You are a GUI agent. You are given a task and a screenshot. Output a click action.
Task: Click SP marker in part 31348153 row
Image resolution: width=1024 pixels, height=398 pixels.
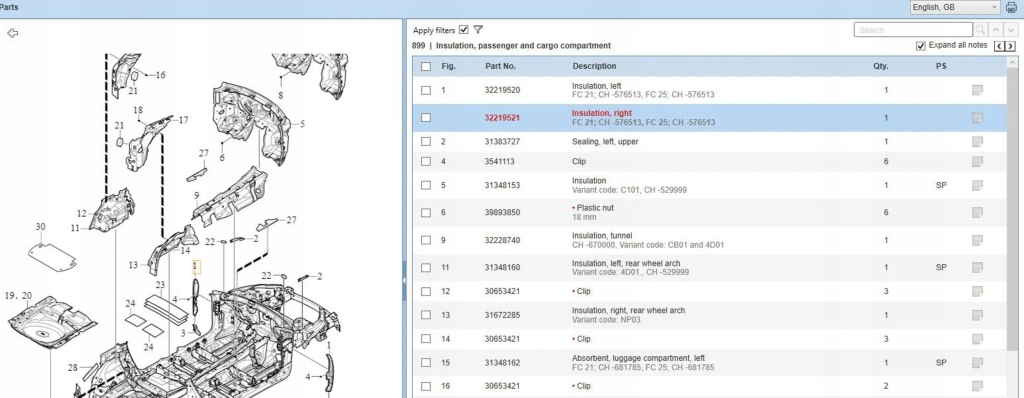[941, 186]
